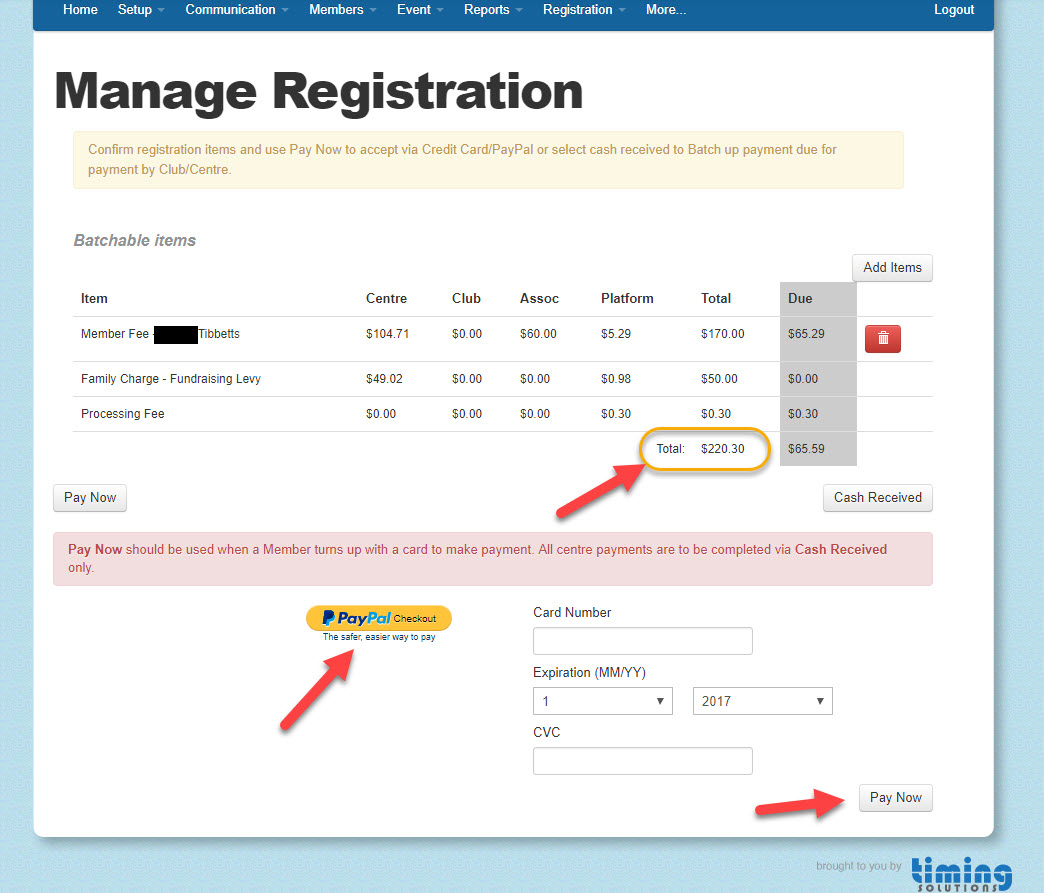
Task: Click the Cash Received button
Action: 878,498
